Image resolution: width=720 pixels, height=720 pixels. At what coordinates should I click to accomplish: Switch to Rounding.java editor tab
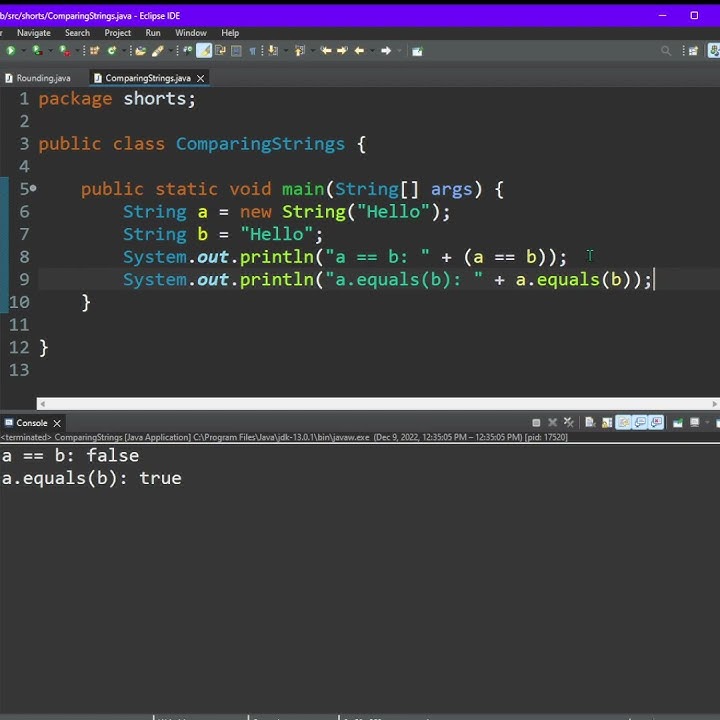(x=39, y=78)
